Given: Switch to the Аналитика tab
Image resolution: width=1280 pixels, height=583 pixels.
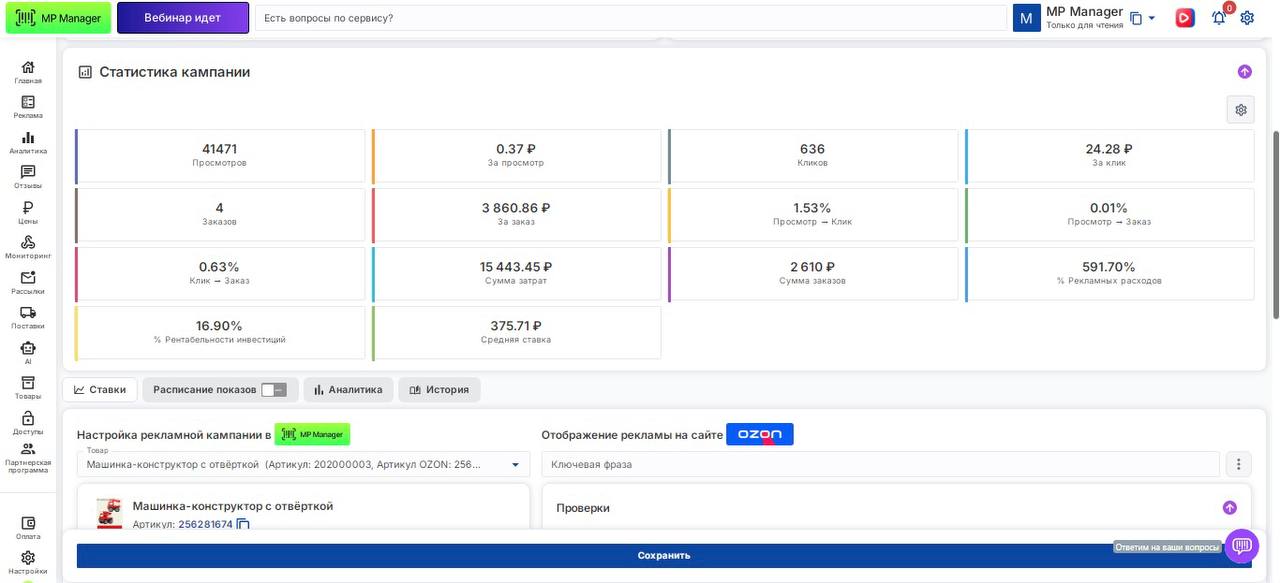Looking at the screenshot, I should (x=347, y=390).
